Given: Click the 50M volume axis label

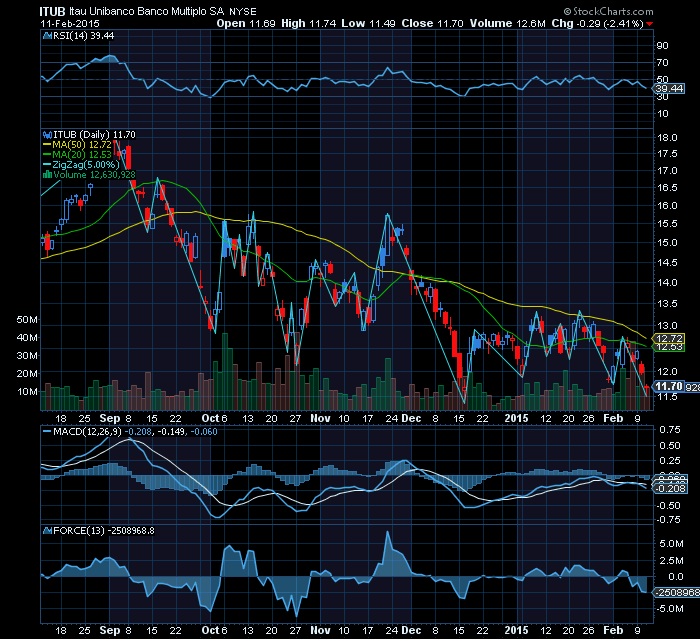Looking at the screenshot, I should (27, 320).
